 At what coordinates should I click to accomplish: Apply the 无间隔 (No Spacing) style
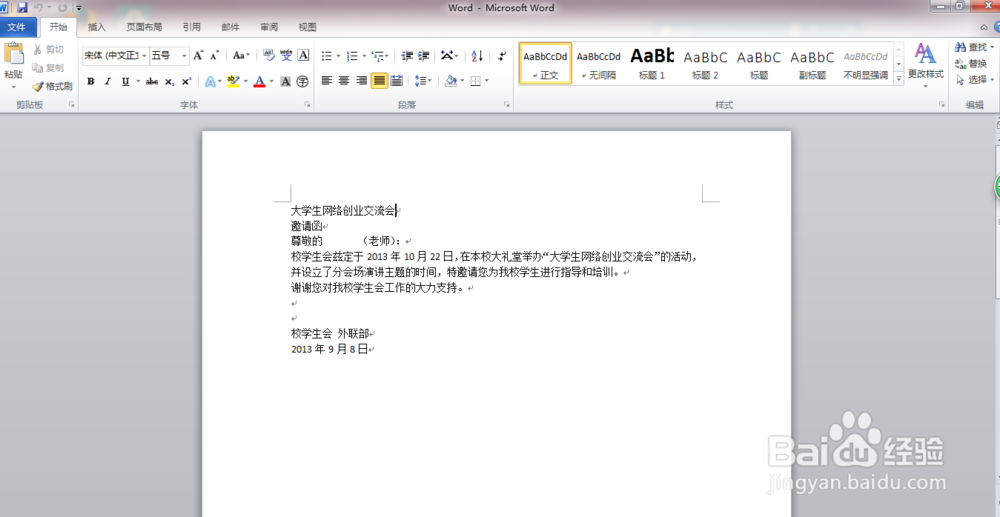tap(599, 63)
